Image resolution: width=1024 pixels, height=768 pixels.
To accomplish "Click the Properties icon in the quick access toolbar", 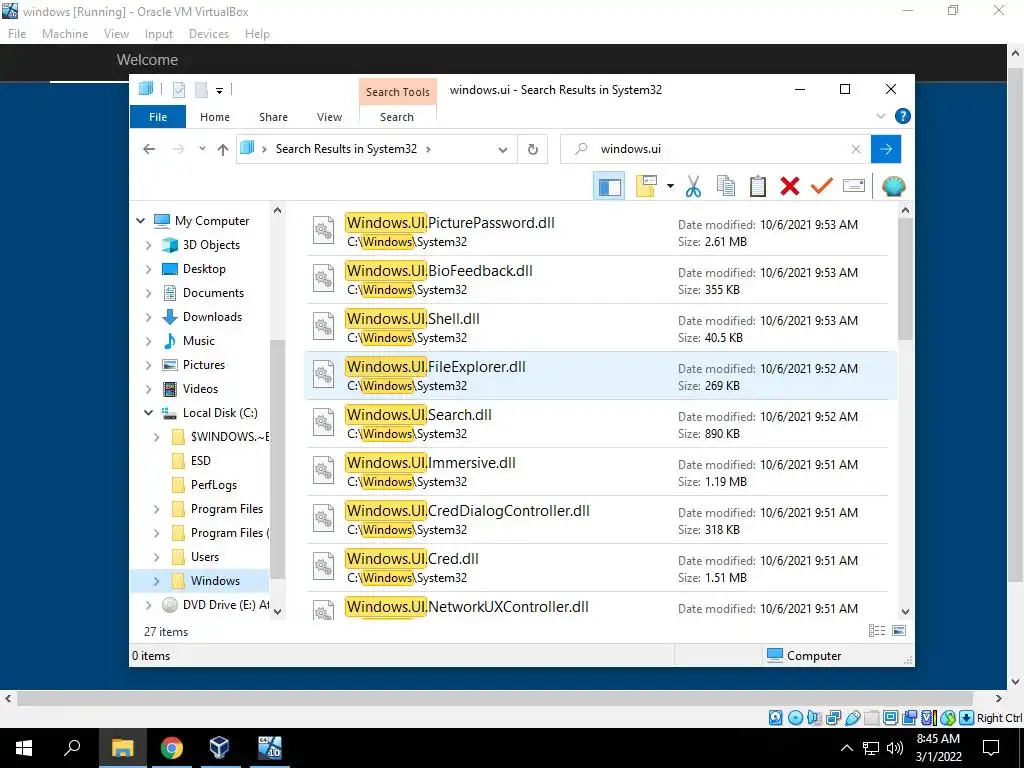I will (178, 90).
